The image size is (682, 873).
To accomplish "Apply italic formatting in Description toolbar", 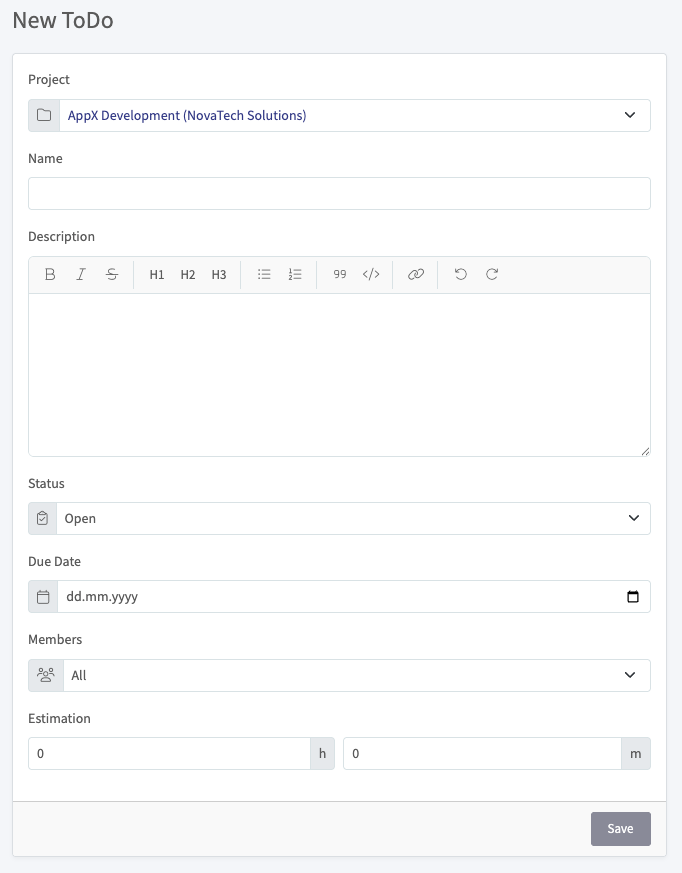I will [x=81, y=274].
